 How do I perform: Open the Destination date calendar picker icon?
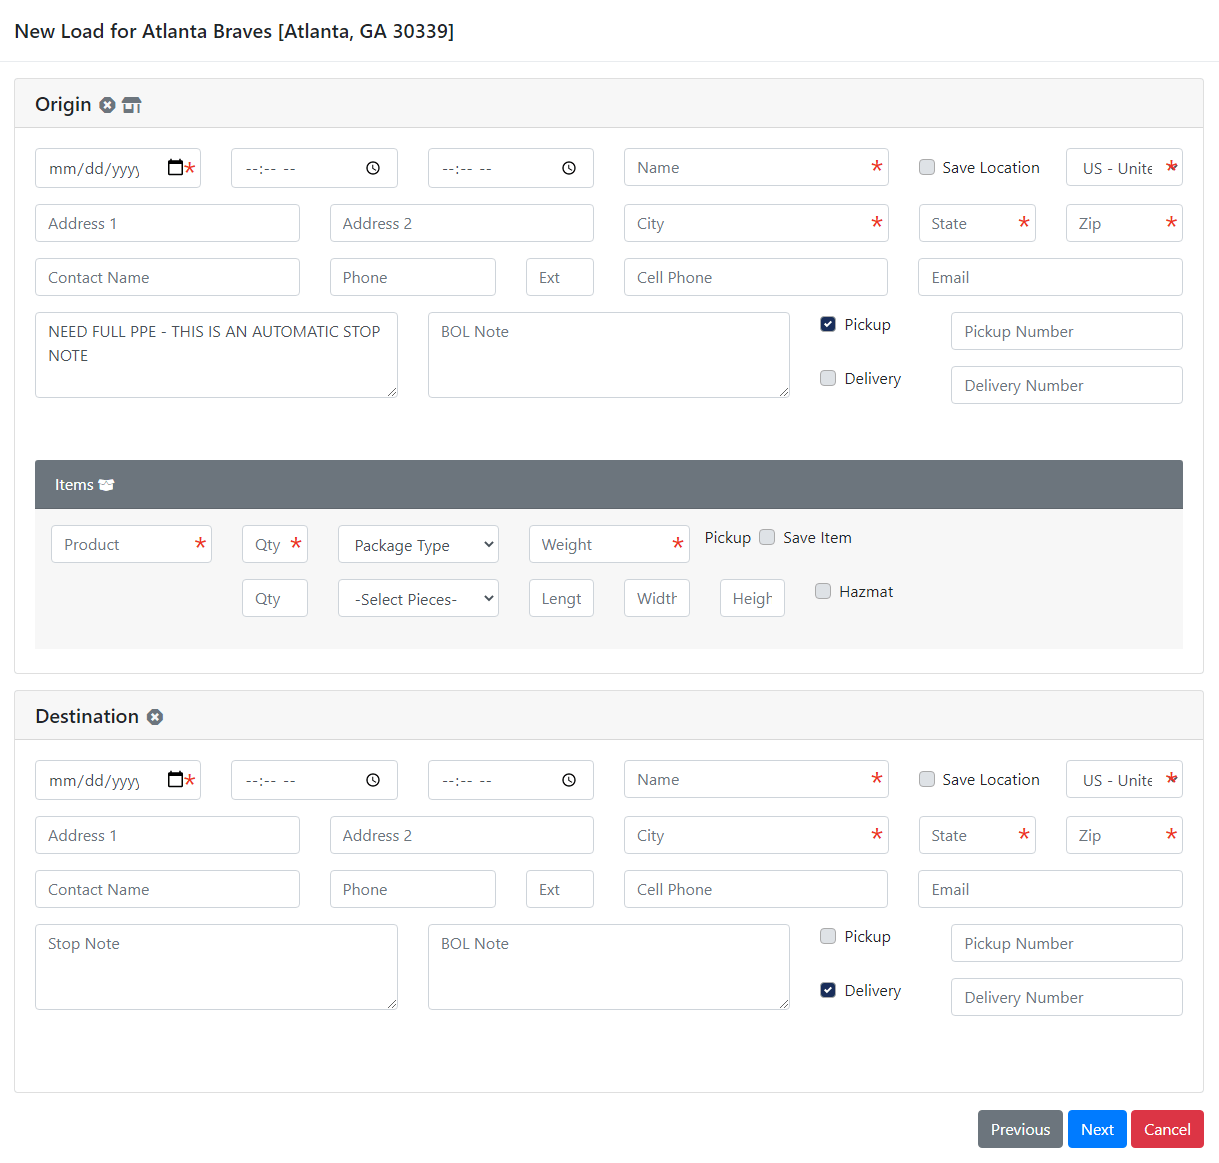(175, 780)
